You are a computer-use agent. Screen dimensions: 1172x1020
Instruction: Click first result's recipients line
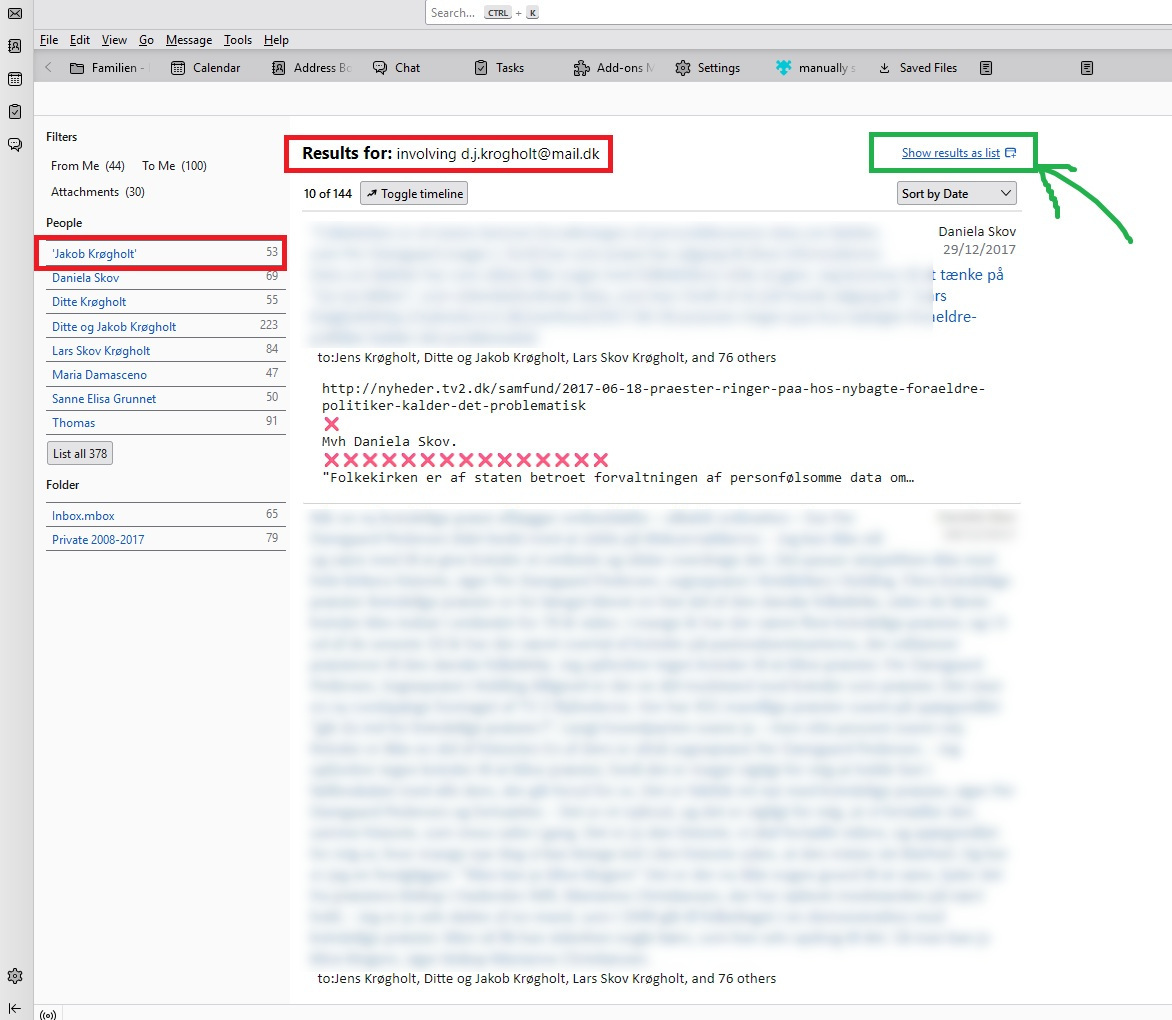(x=546, y=357)
